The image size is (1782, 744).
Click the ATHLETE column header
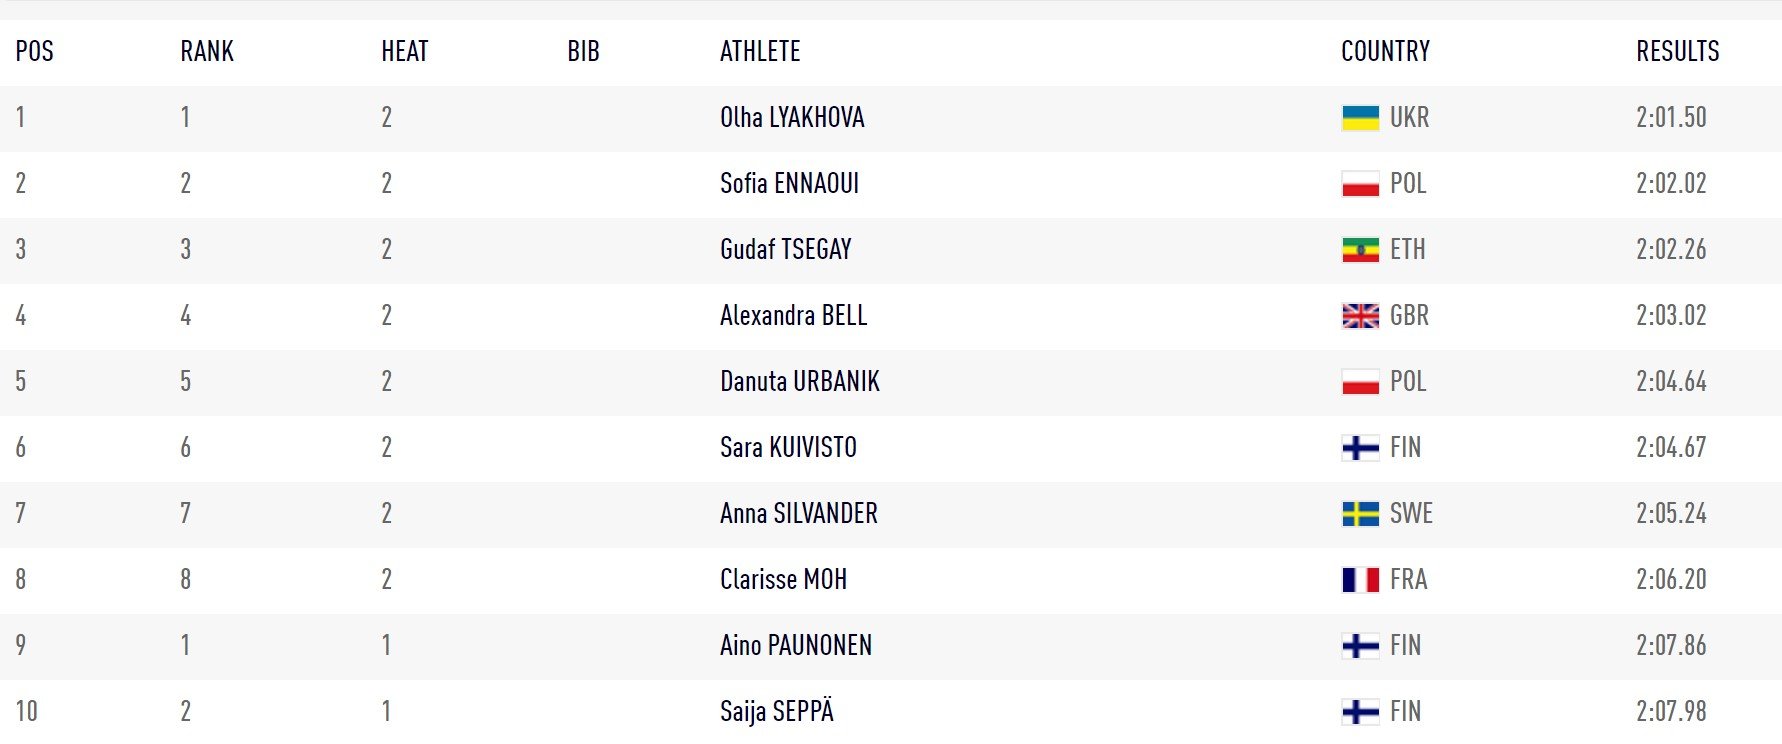pyautogui.click(x=760, y=52)
